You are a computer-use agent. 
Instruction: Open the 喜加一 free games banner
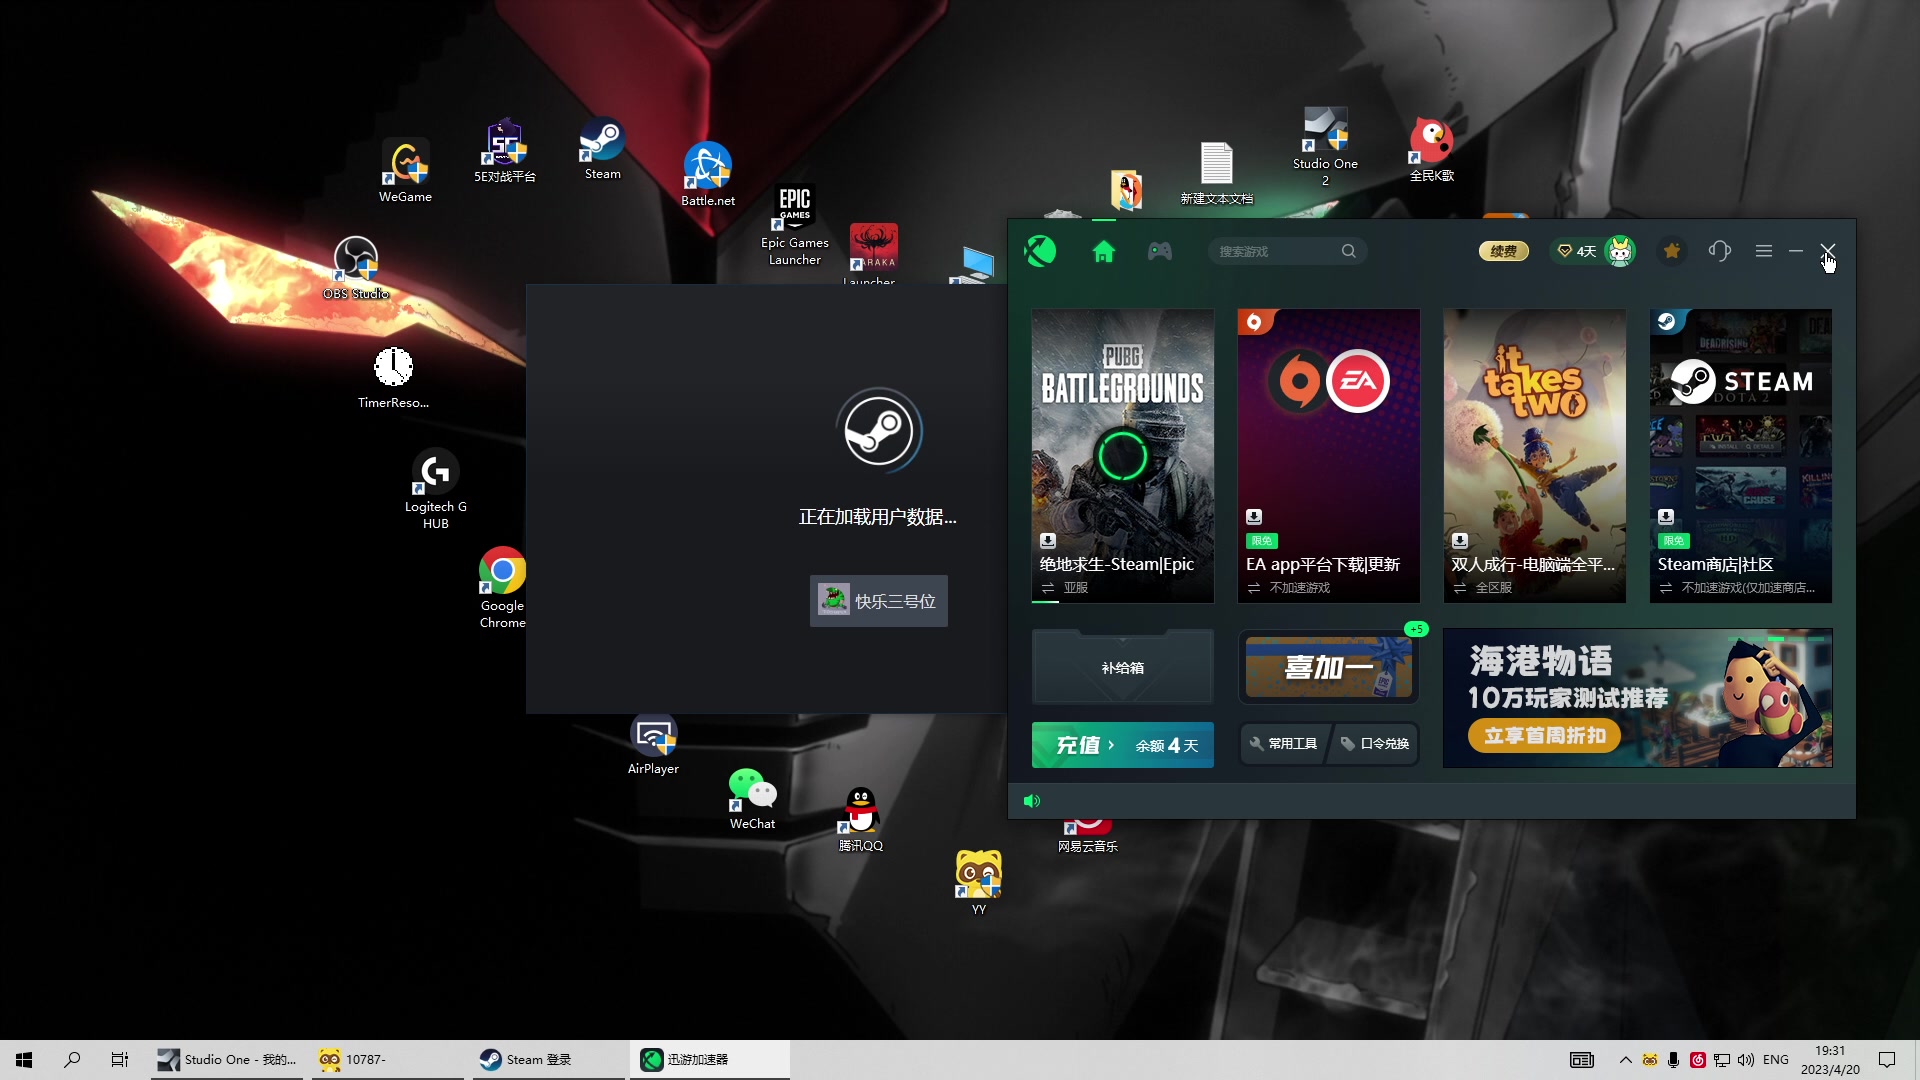[x=1328, y=667]
